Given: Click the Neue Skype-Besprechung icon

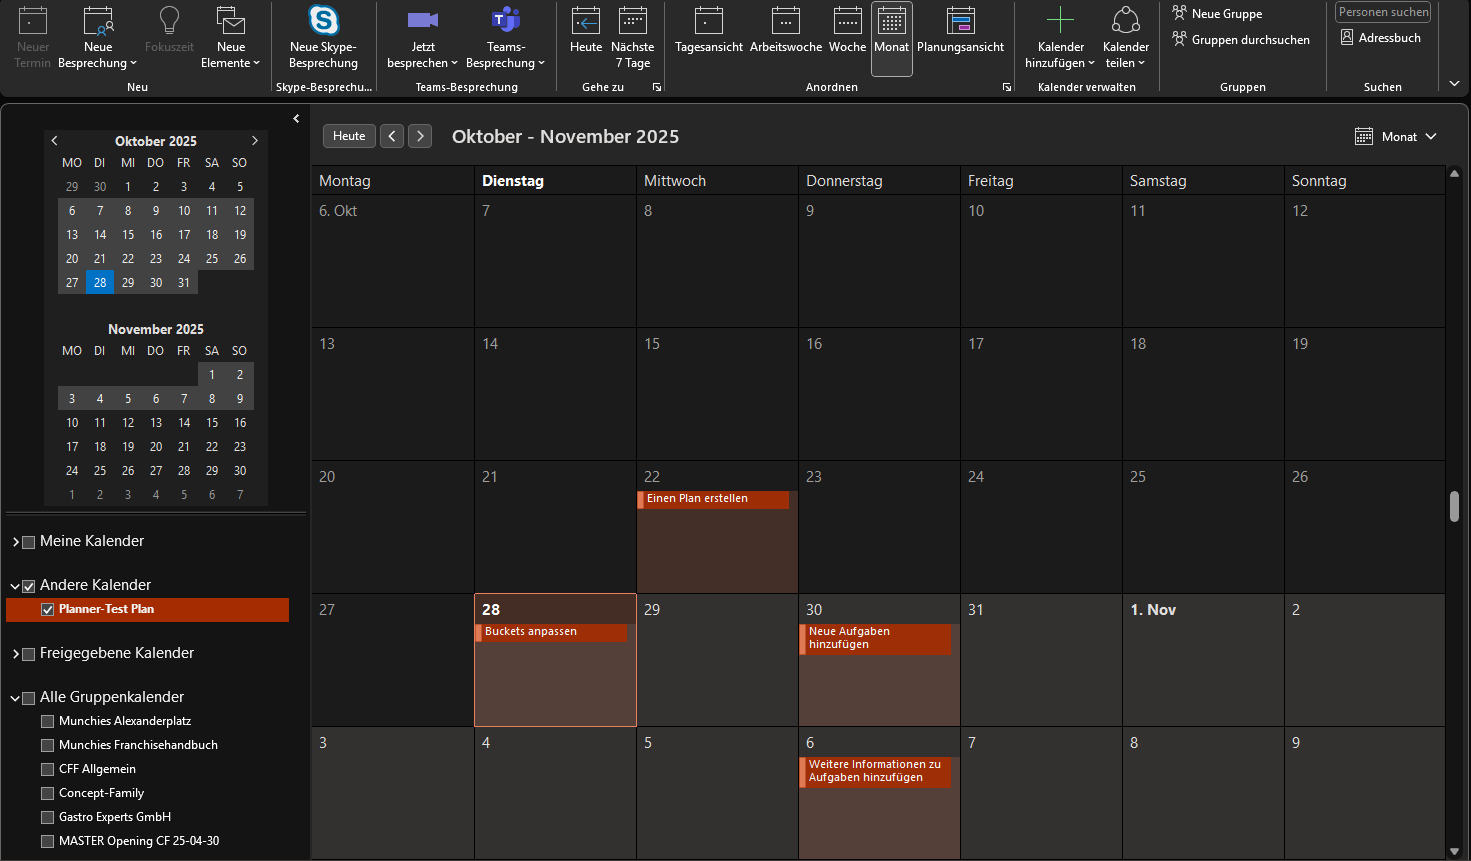Looking at the screenshot, I should (x=323, y=21).
